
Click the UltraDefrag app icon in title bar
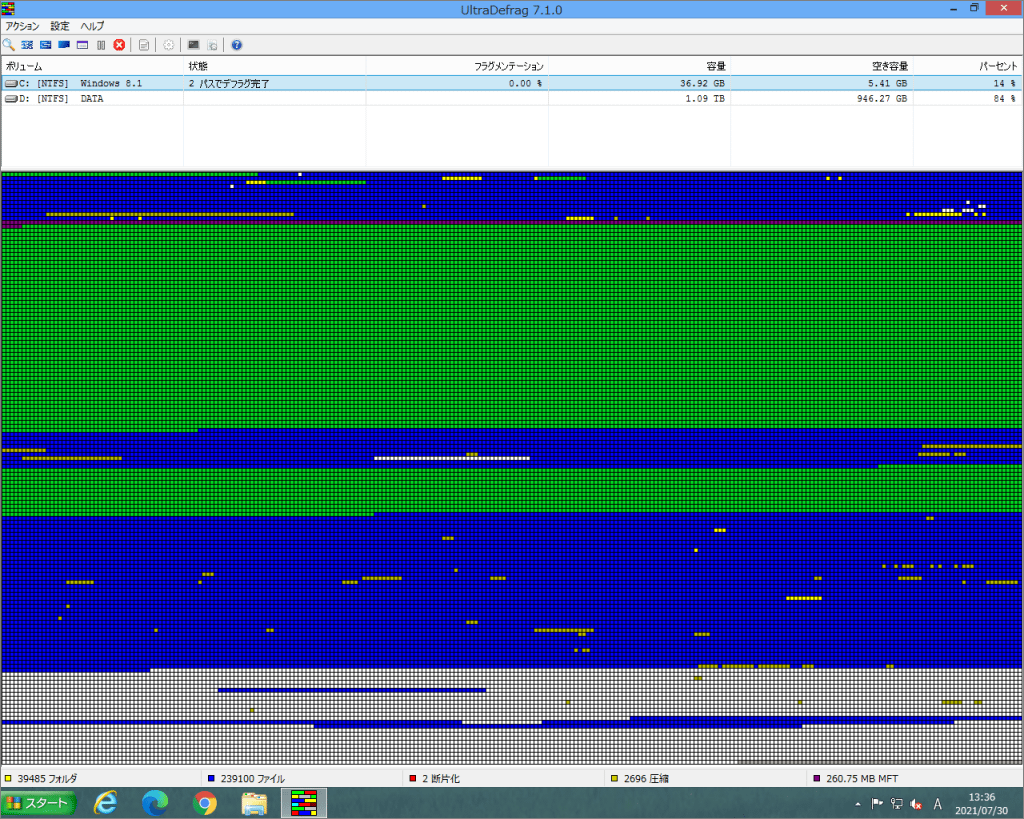click(8, 8)
